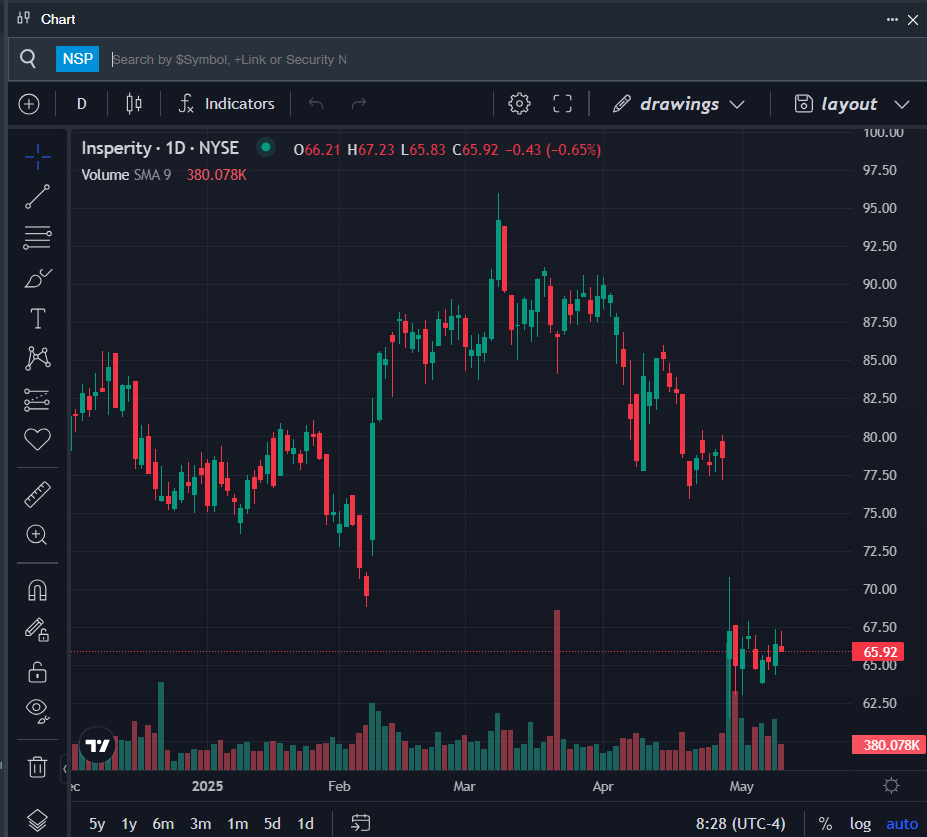Click the 65.92 current price label

(878, 652)
